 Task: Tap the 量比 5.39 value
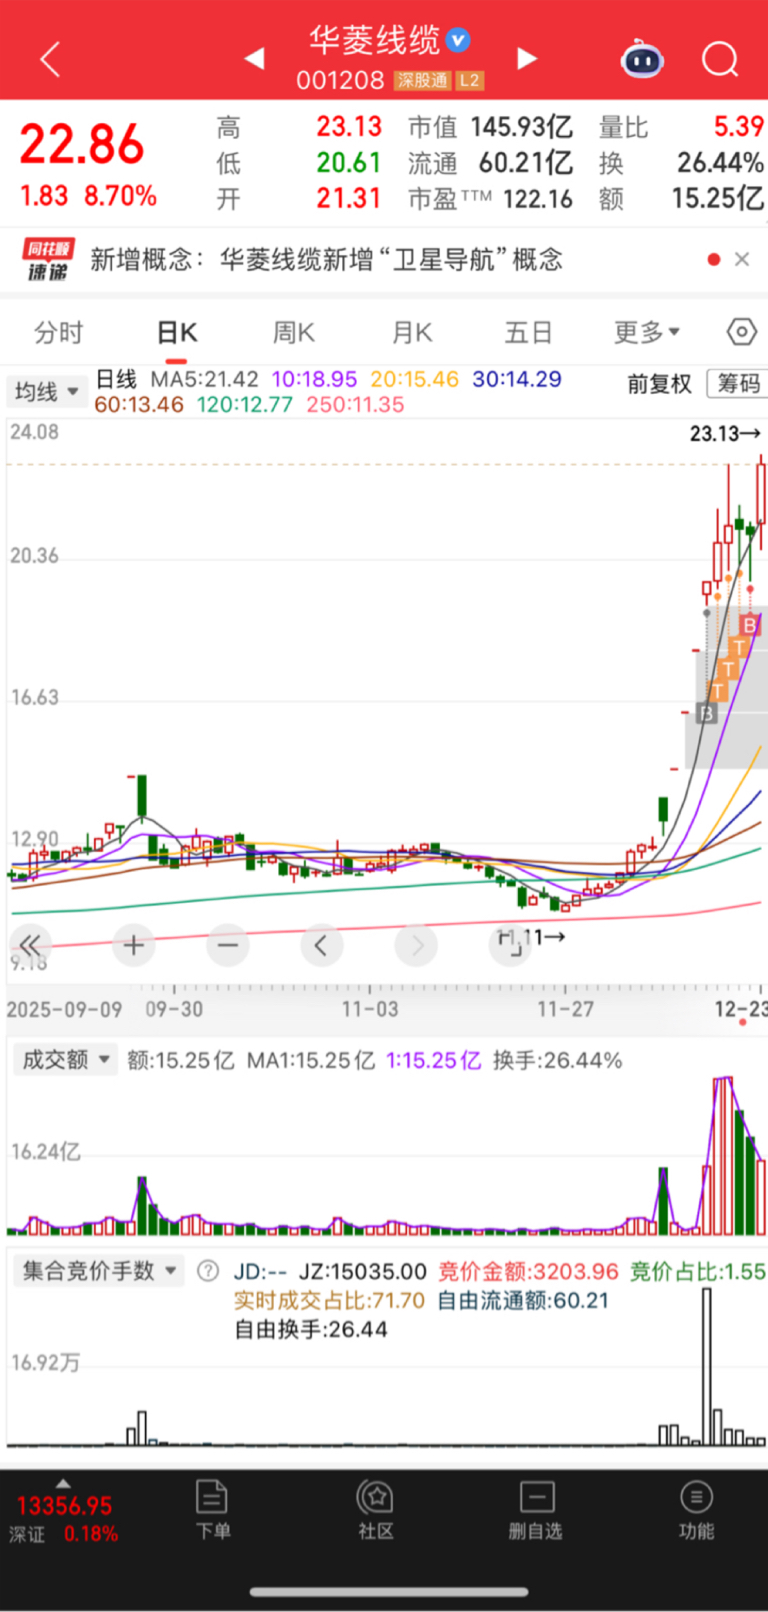[x=739, y=126]
